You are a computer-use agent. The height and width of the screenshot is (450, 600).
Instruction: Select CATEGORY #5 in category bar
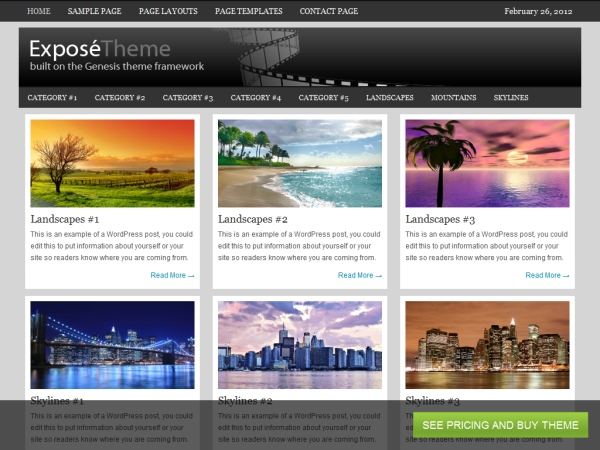pos(323,98)
